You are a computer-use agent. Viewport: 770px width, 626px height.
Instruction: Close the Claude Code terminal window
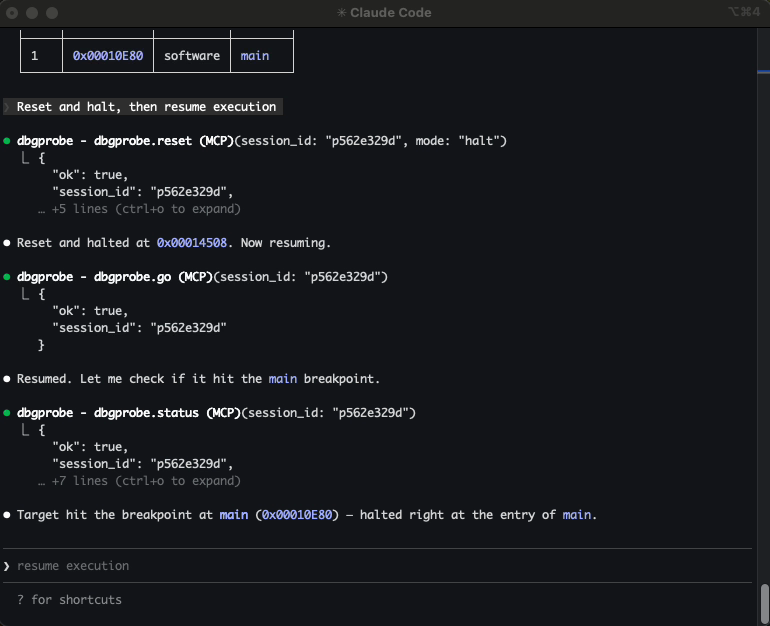[13, 13]
